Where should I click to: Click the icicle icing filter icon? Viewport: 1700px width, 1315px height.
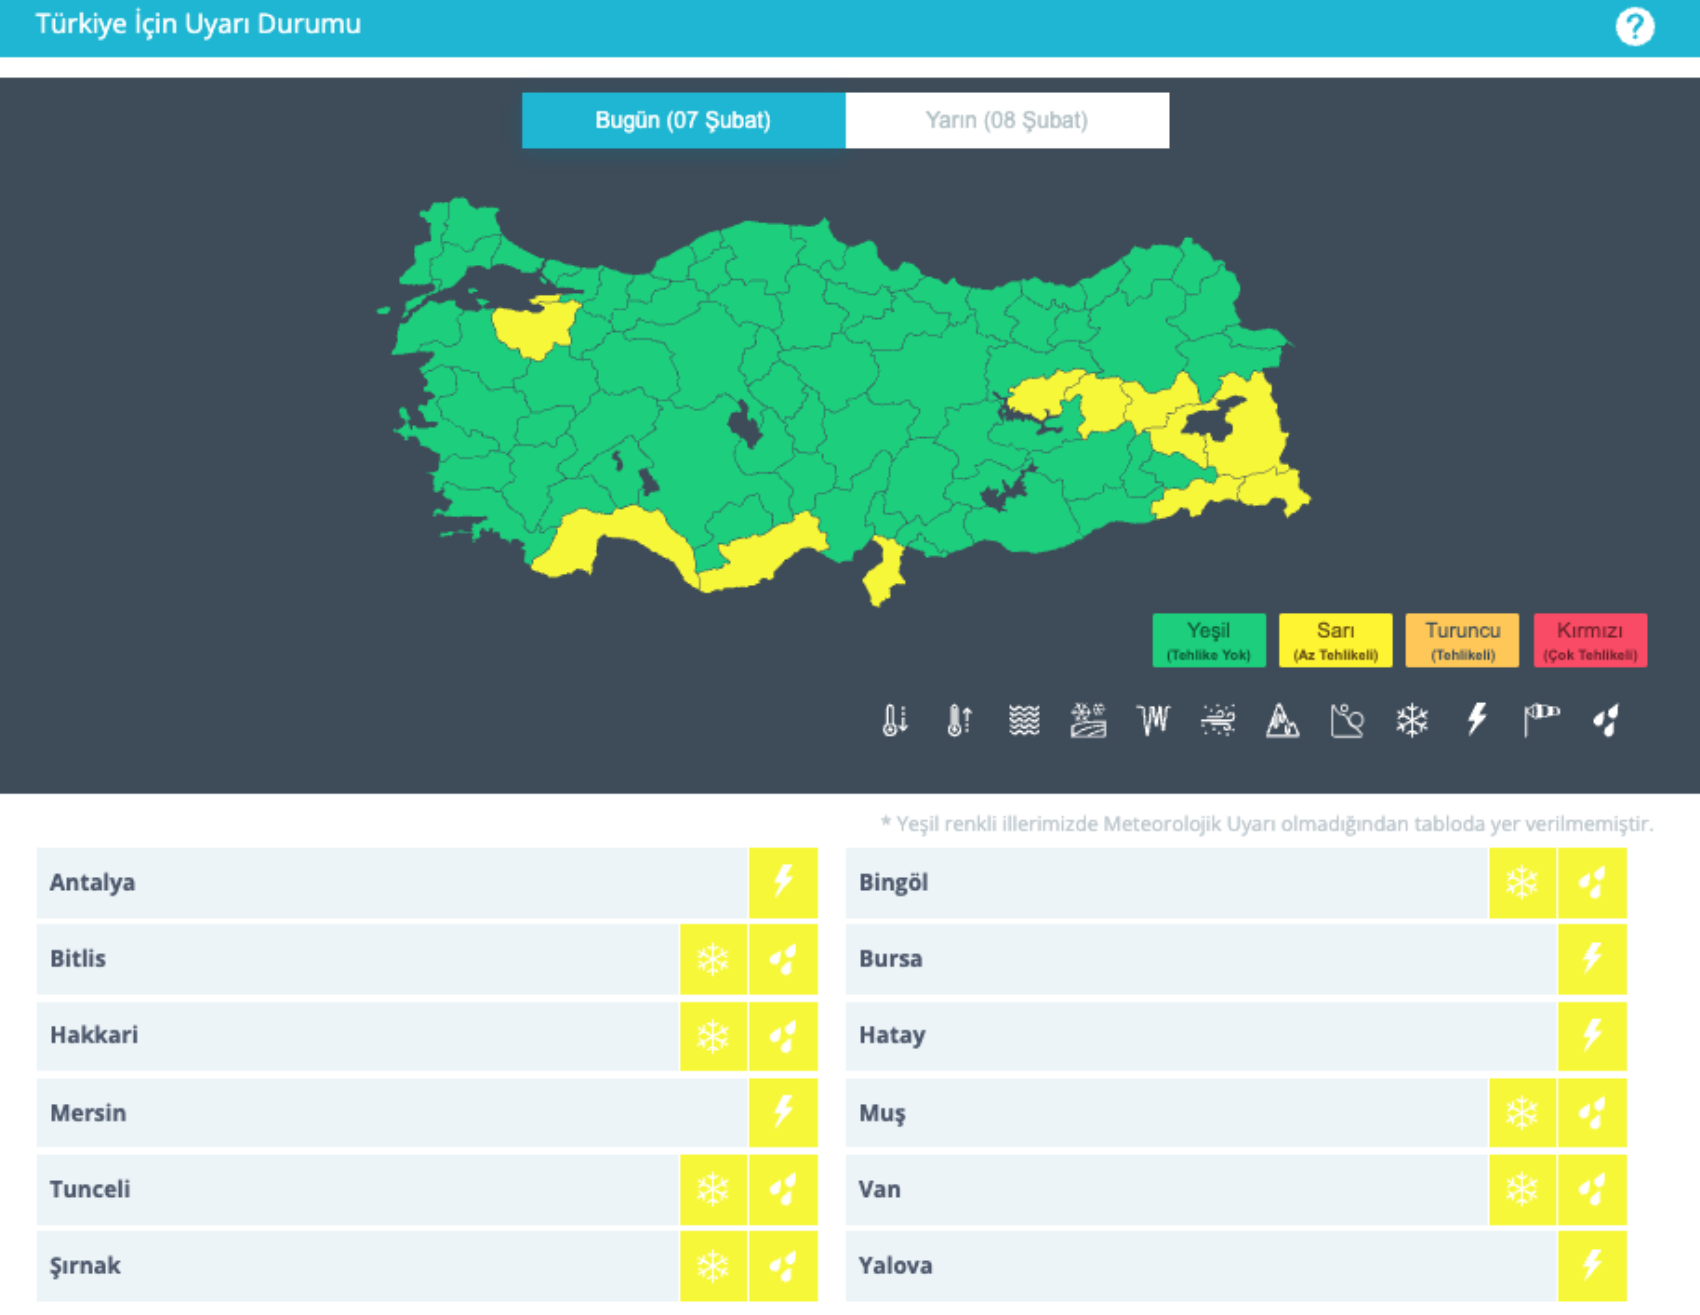pos(1153,720)
